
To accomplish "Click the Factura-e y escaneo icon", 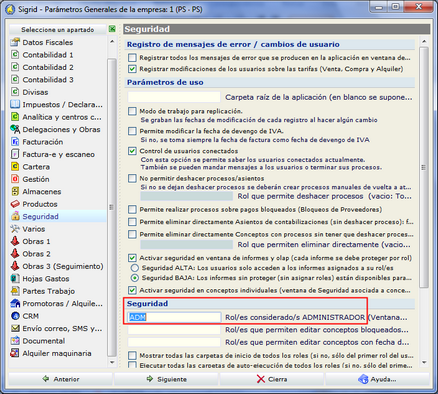I will point(15,154).
